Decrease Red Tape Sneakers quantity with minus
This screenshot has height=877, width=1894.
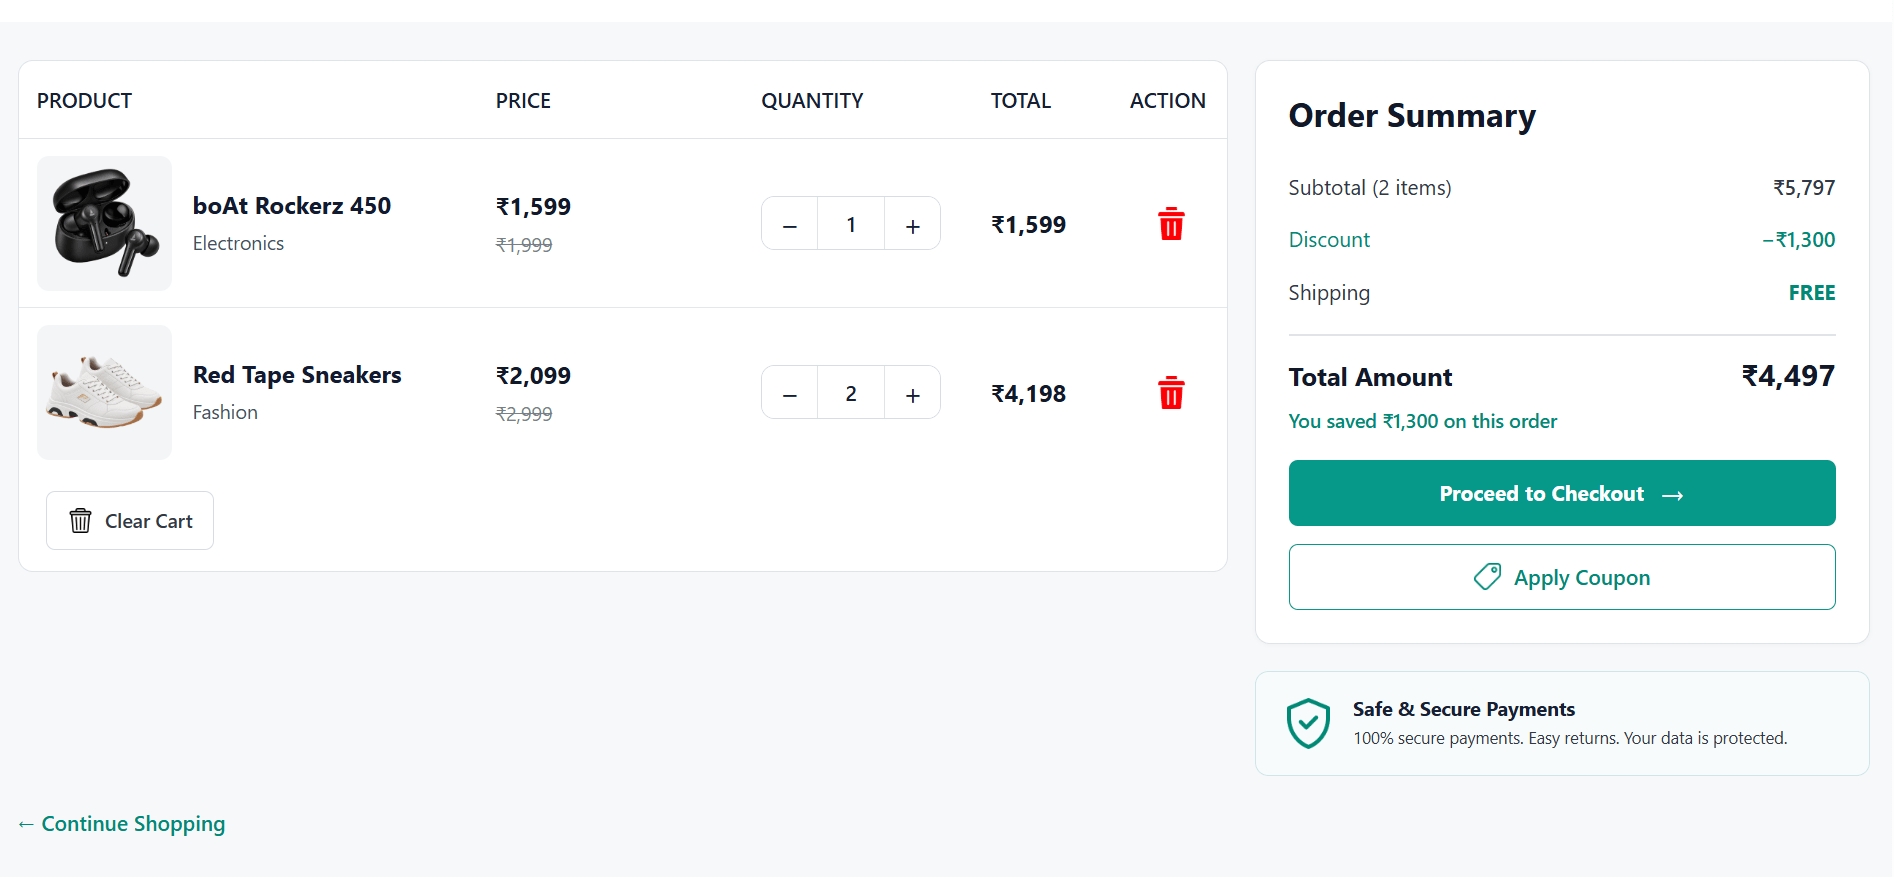[790, 393]
